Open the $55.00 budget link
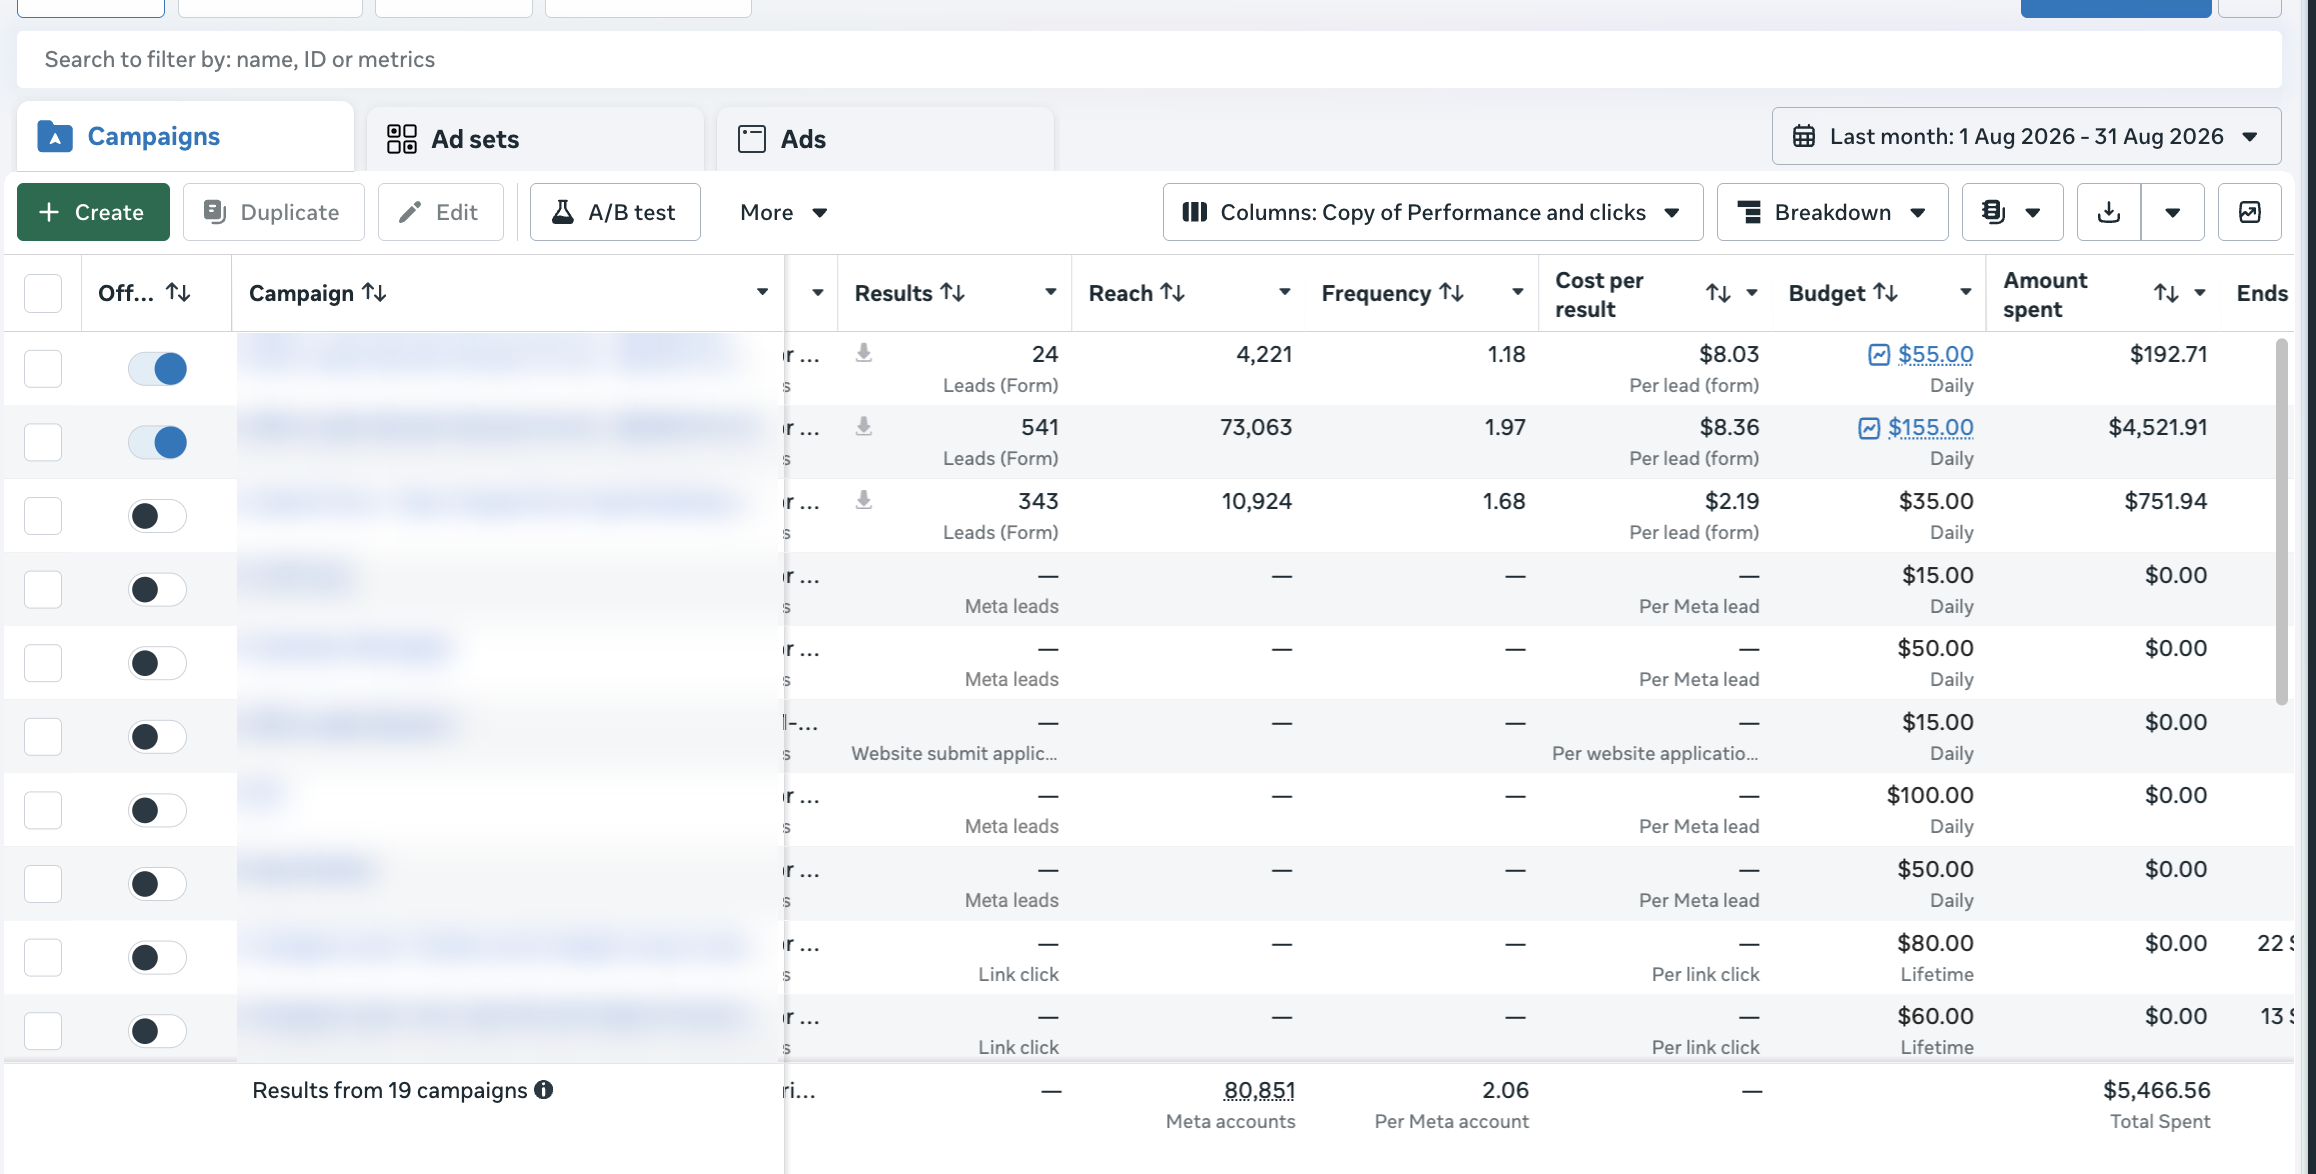Screen dimensions: 2316x1174 tap(1935, 354)
